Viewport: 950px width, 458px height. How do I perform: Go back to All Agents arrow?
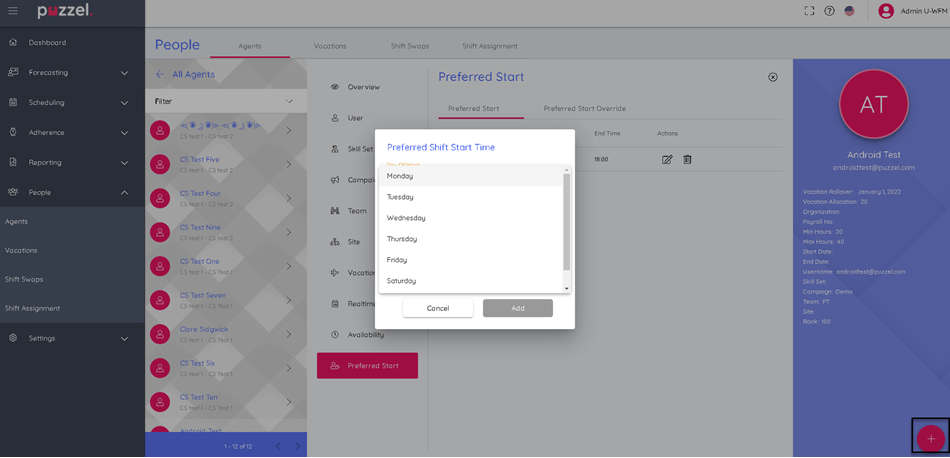(160, 74)
